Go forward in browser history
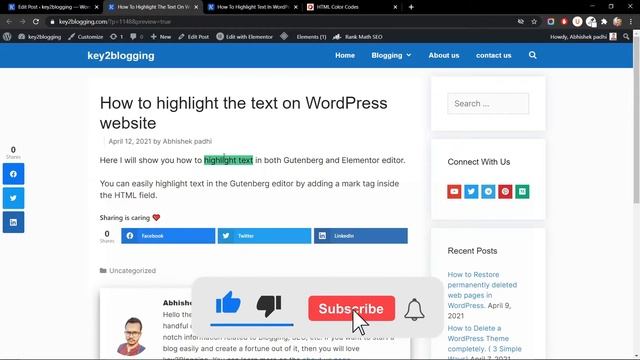The height and width of the screenshot is (360, 640). click(22, 22)
